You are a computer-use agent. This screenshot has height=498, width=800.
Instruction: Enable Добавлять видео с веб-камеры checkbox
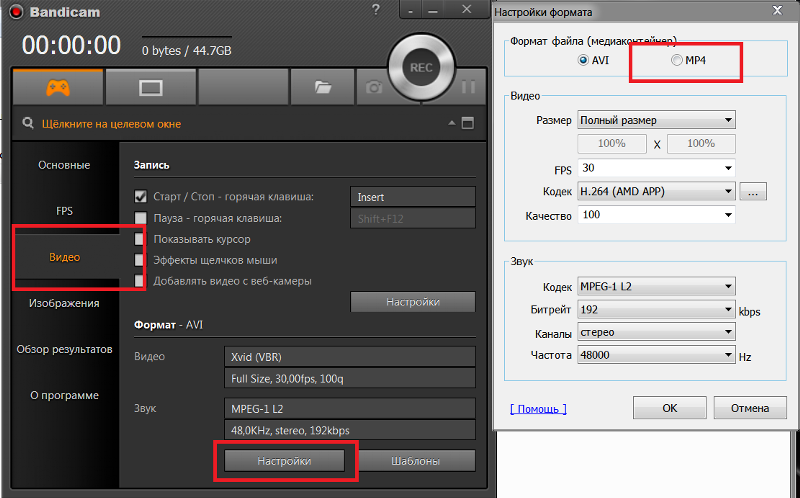pyautogui.click(x=139, y=281)
